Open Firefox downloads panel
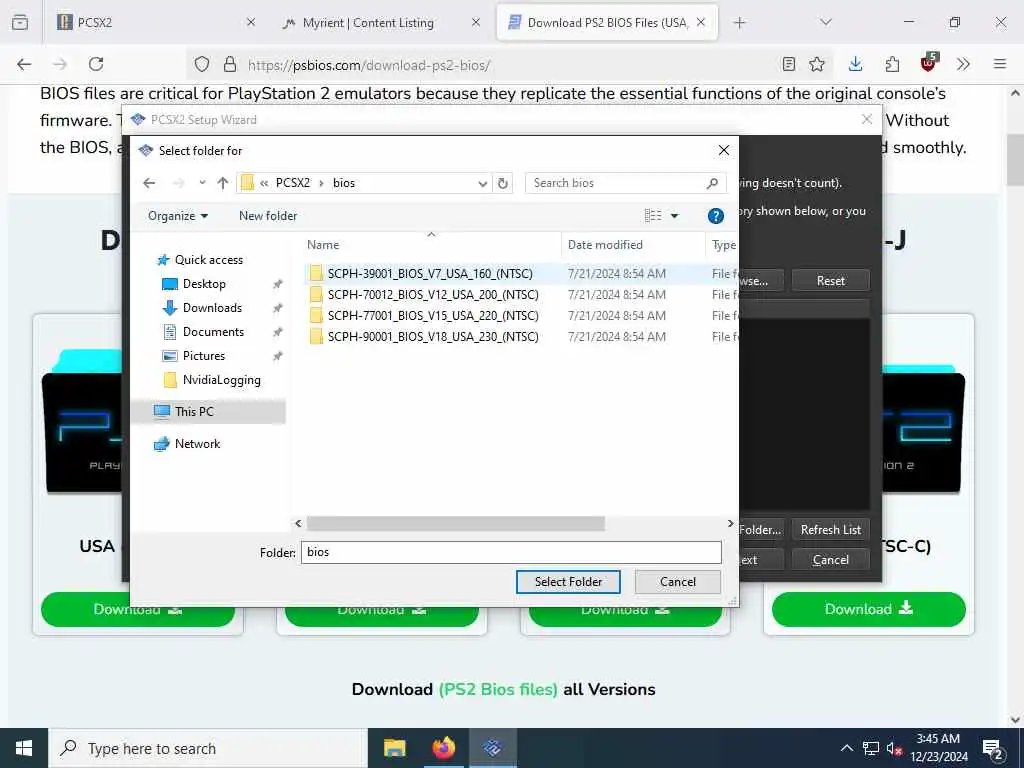The image size is (1024, 768). pos(856,64)
